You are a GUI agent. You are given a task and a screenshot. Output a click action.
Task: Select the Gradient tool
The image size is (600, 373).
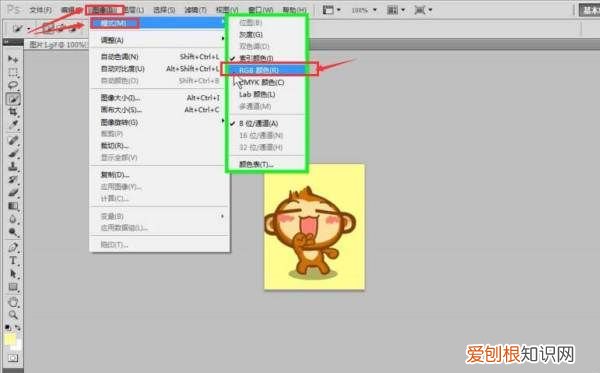[x=13, y=206]
